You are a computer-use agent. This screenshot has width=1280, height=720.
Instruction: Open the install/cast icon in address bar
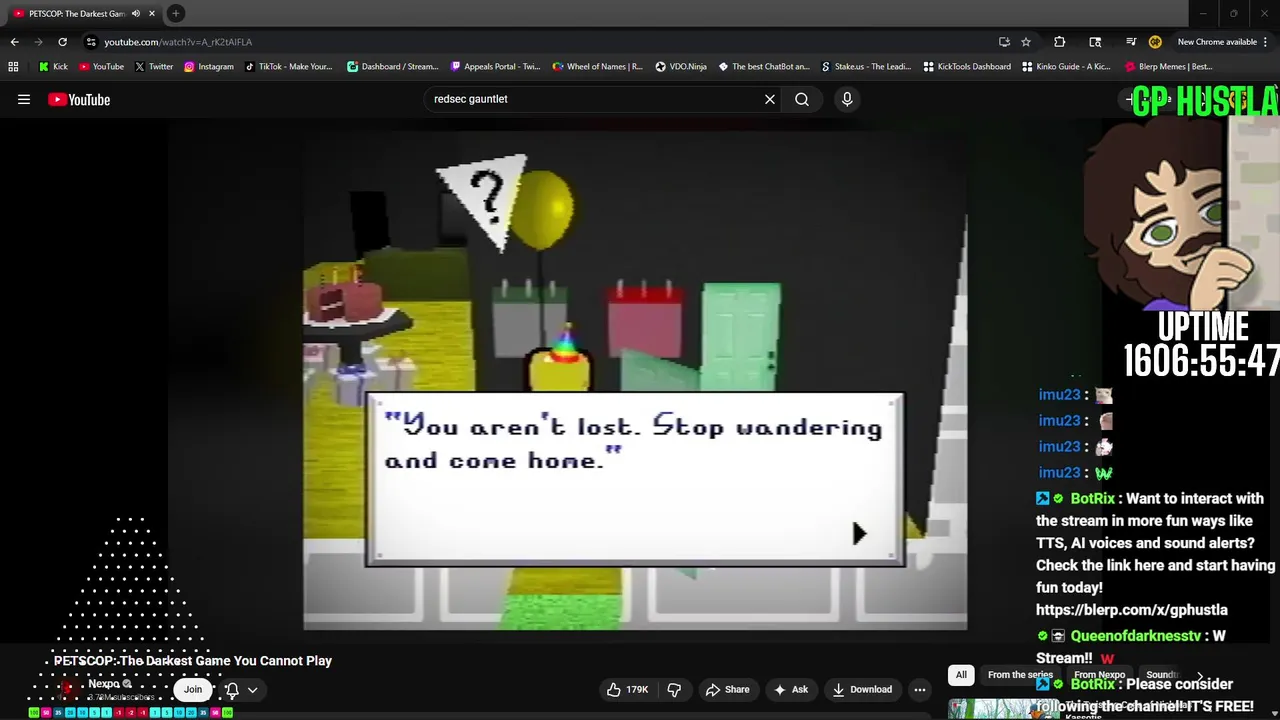point(1004,42)
